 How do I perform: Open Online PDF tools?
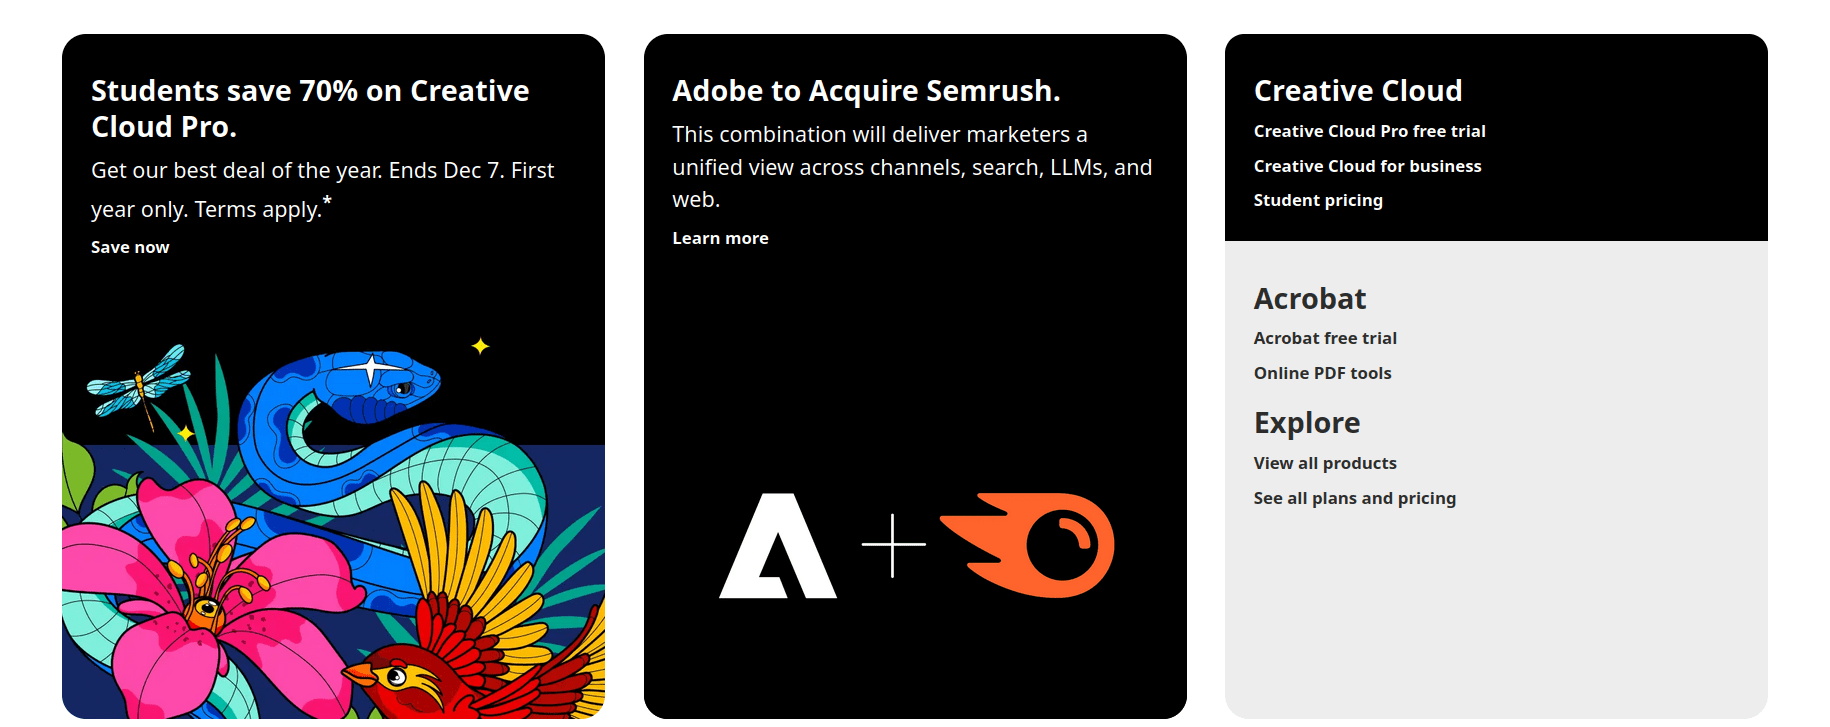coord(1322,373)
